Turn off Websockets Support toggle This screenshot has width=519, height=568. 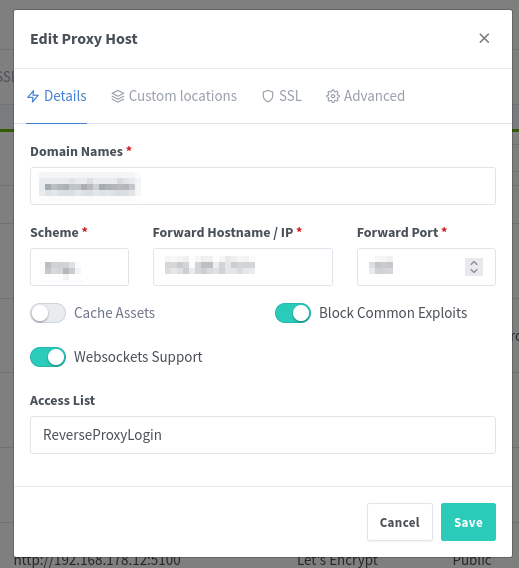48,357
